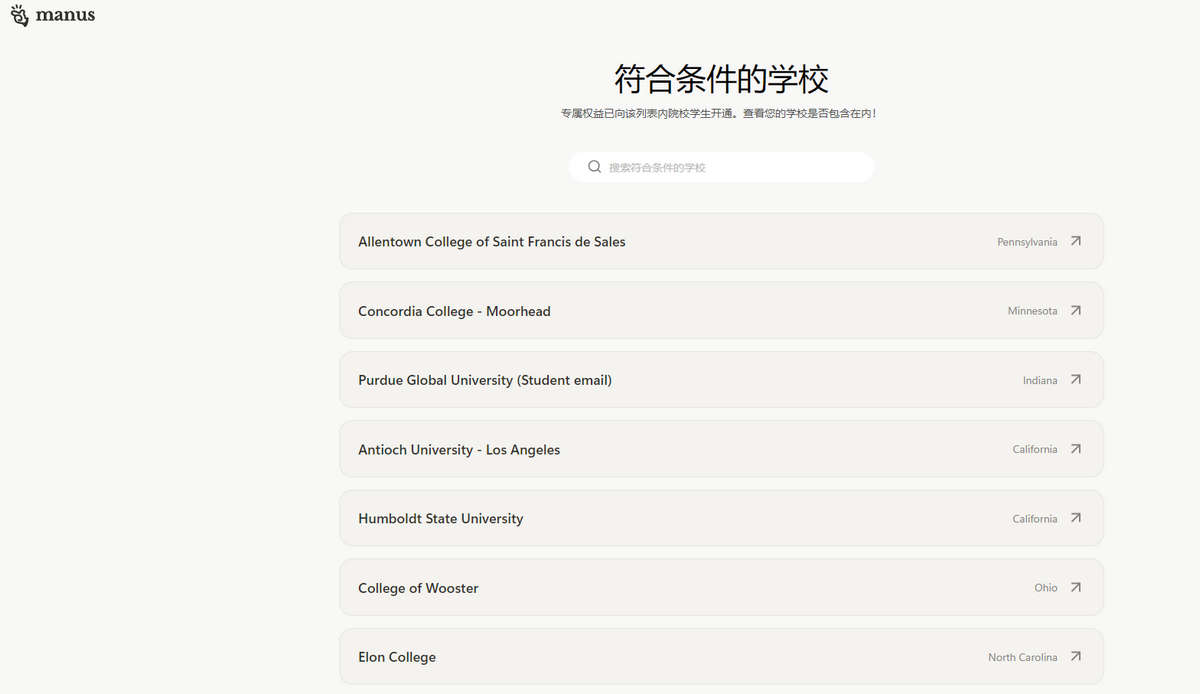Click the subtitle text under the heading
1200x694 pixels.
click(719, 114)
